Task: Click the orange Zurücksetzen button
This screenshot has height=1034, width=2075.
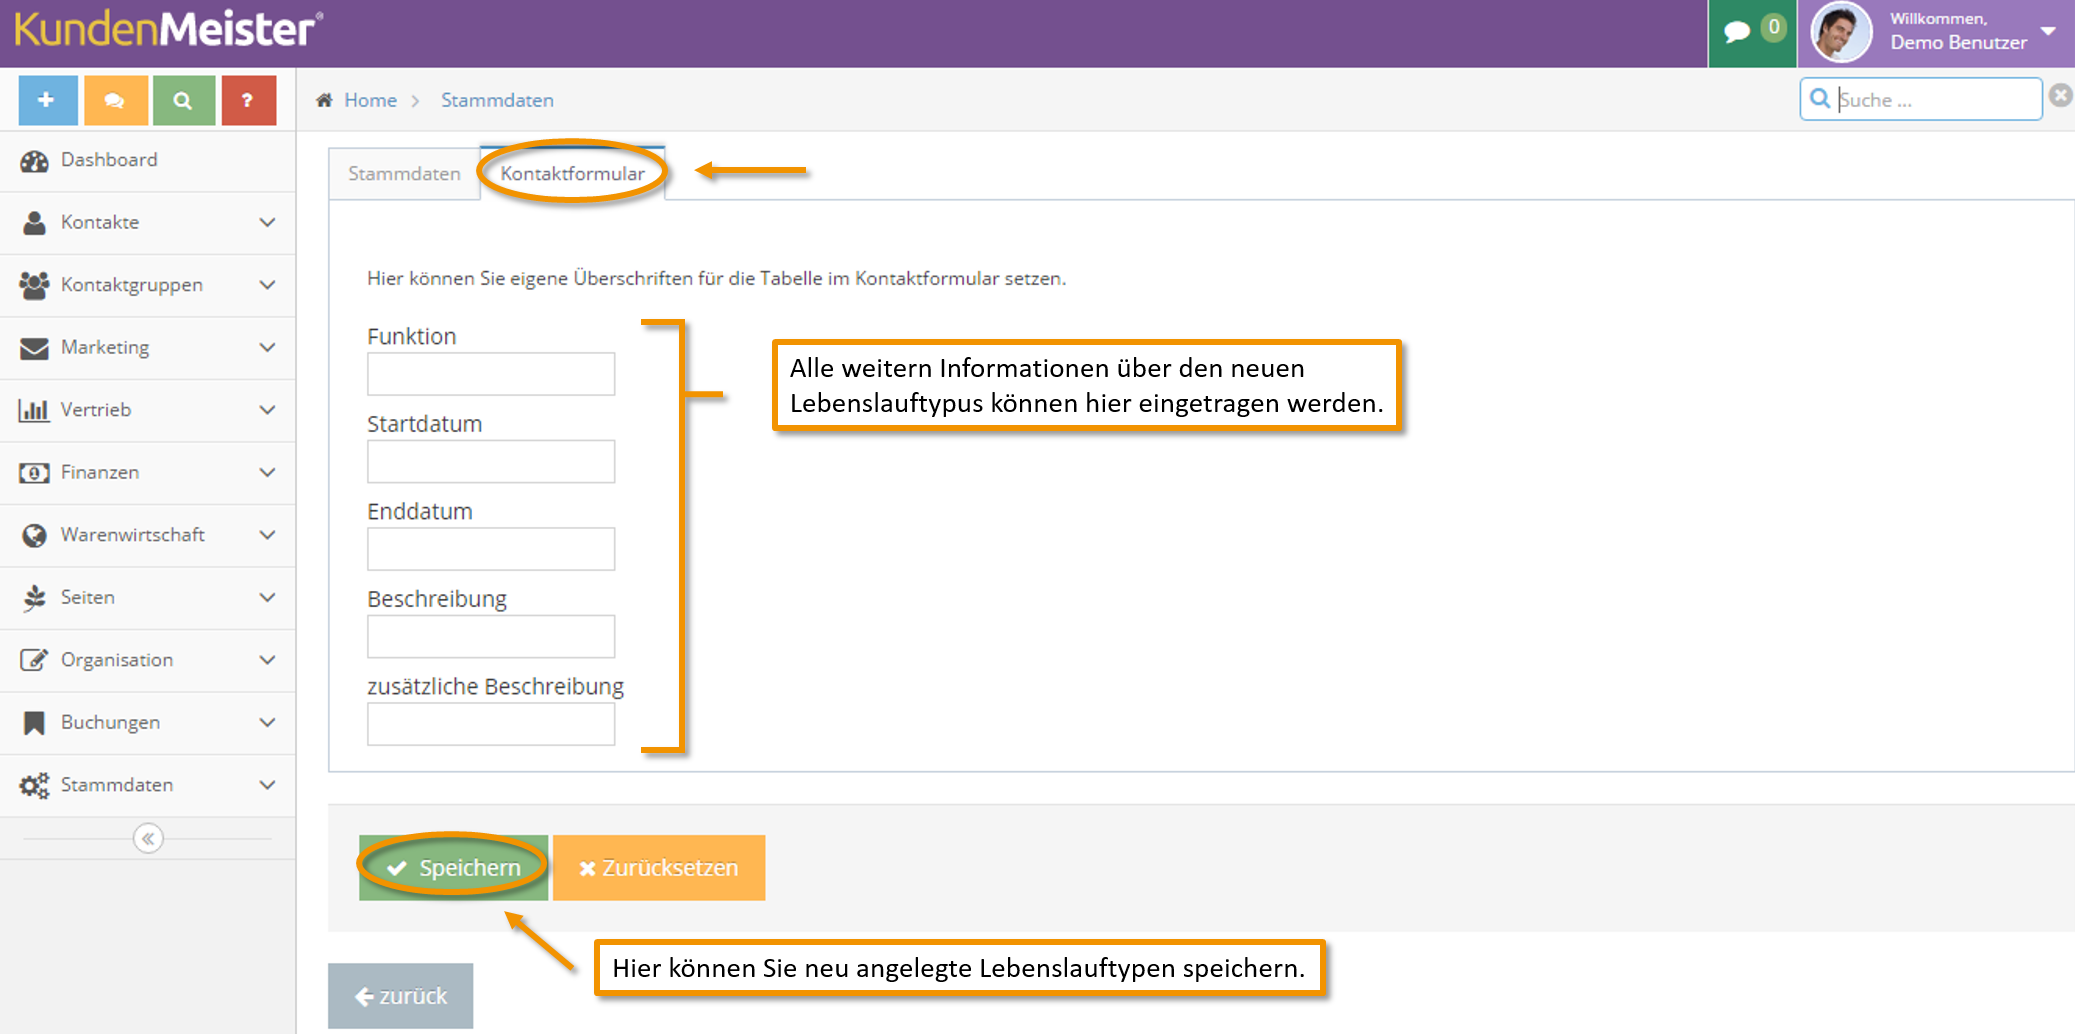Action: pyautogui.click(x=659, y=868)
